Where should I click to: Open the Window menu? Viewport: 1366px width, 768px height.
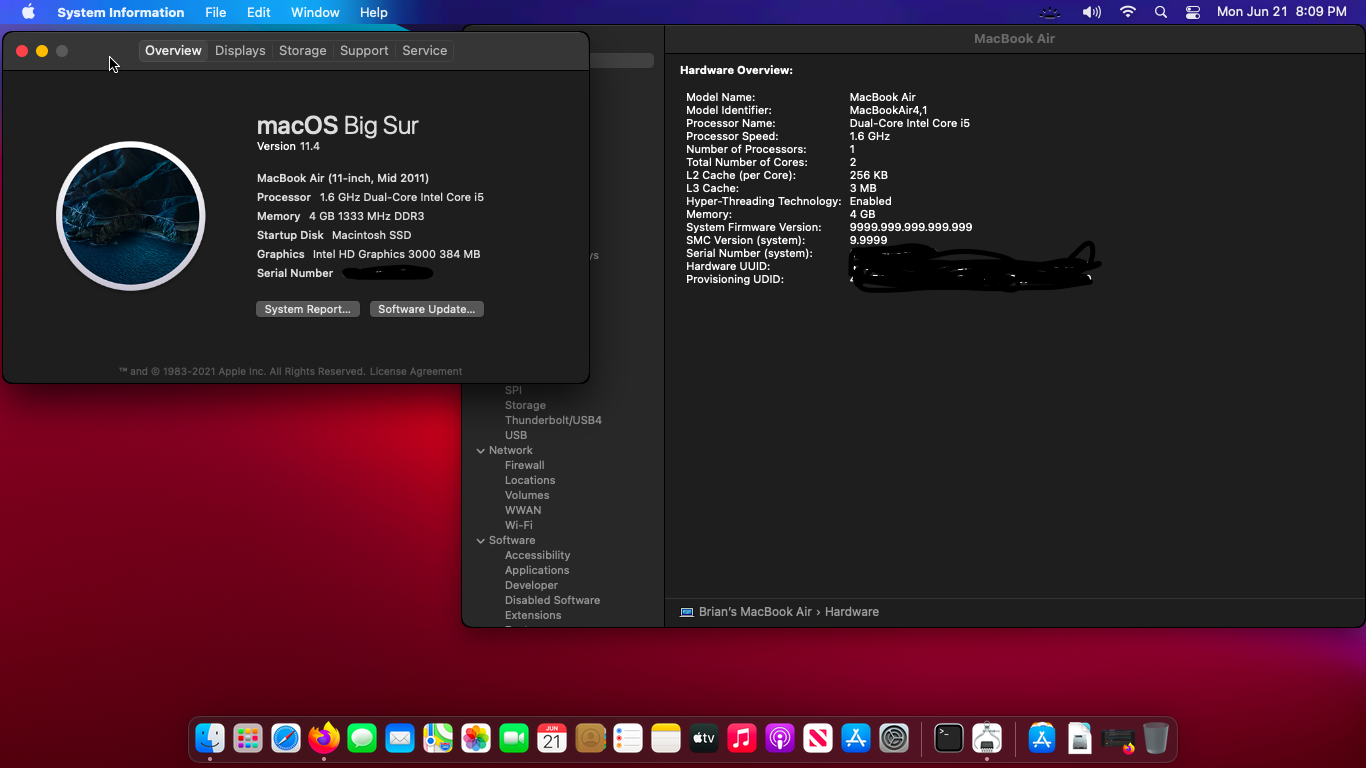tap(315, 12)
